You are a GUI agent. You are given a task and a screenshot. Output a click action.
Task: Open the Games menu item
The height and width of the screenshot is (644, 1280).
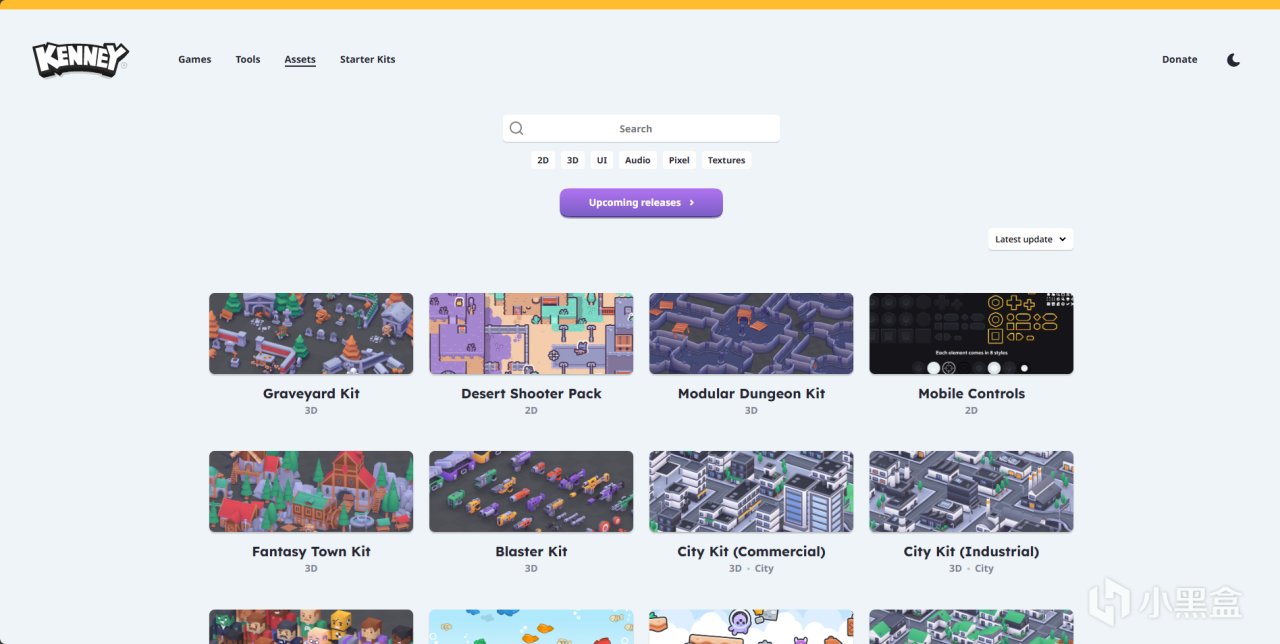pos(195,59)
